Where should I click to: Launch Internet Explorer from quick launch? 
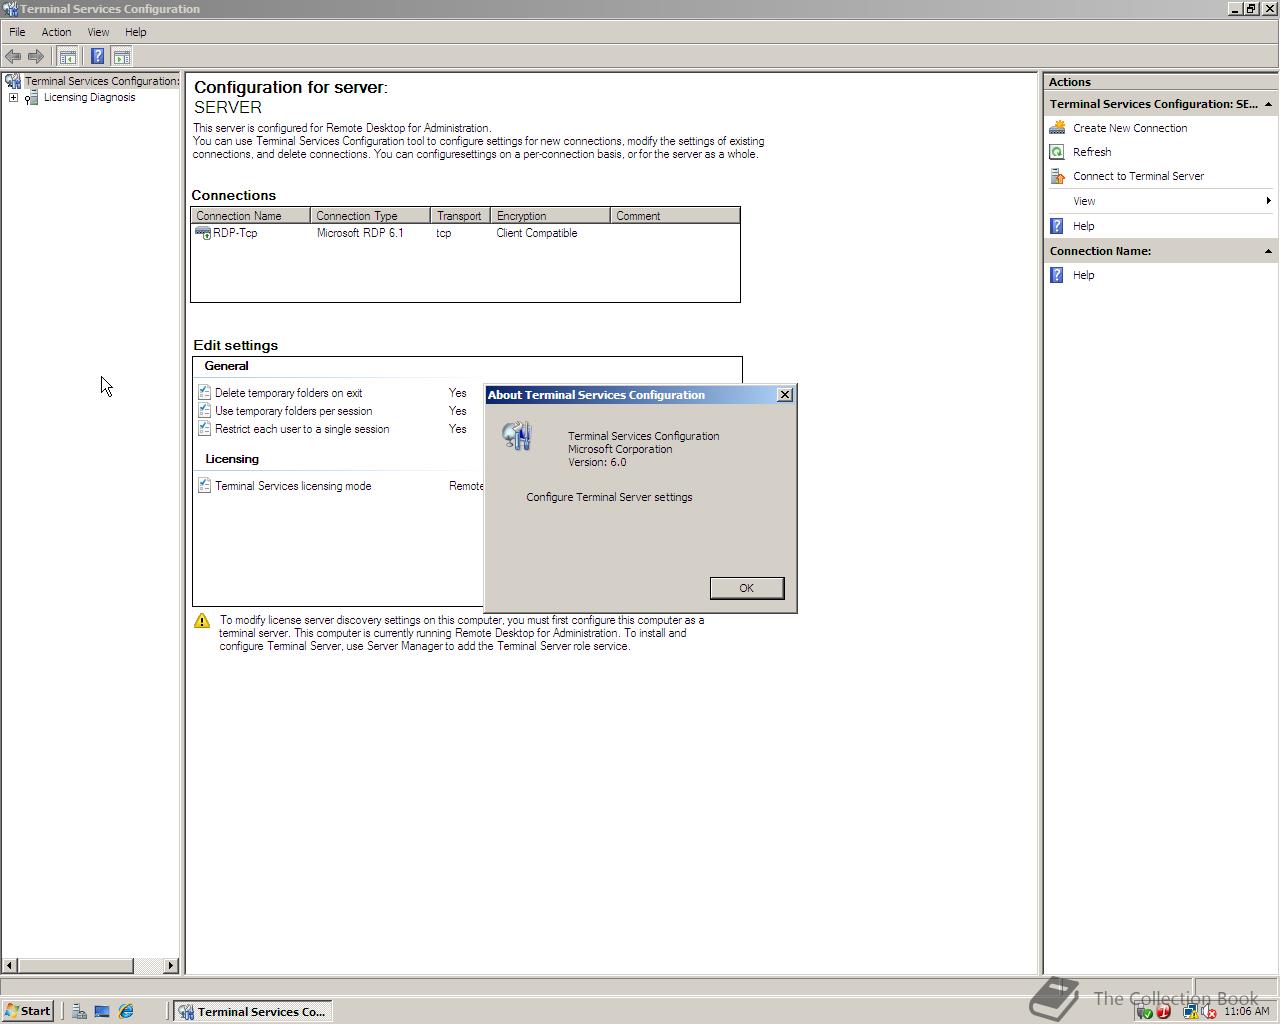126,1012
